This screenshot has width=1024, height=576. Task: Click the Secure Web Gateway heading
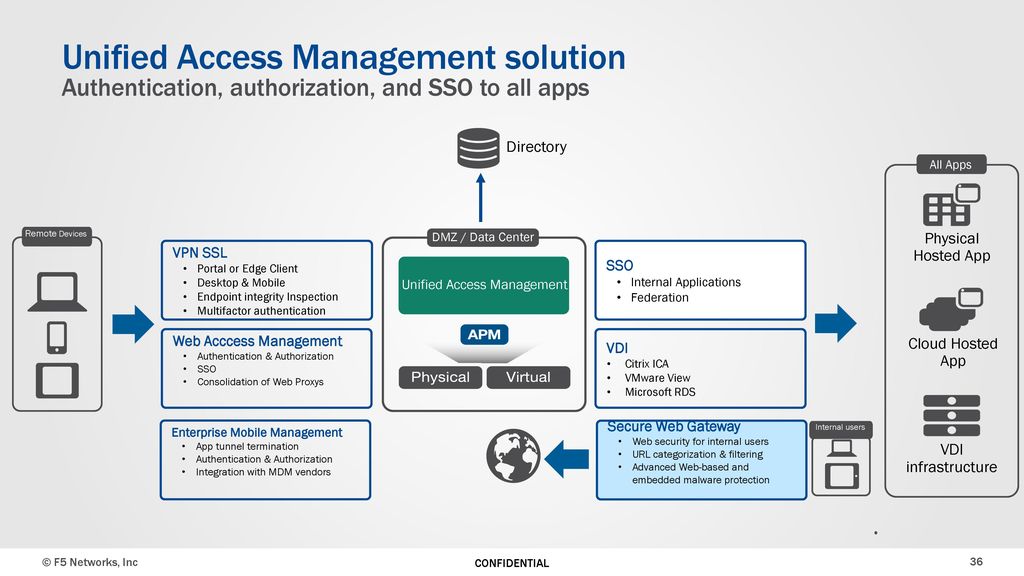(673, 426)
